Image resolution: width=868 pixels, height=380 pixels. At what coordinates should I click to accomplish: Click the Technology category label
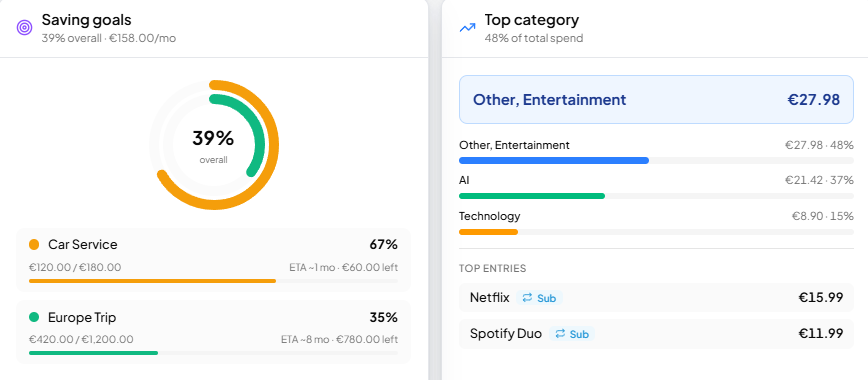tap(489, 216)
